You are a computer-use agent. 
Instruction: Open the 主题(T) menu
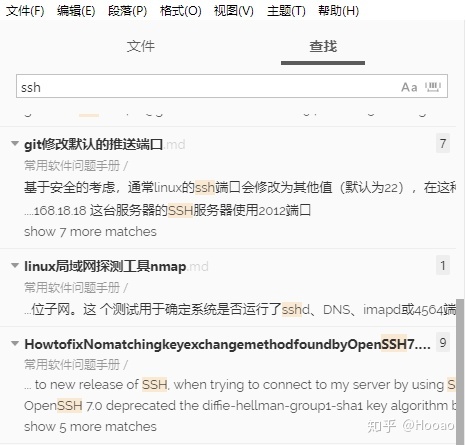tap(286, 11)
